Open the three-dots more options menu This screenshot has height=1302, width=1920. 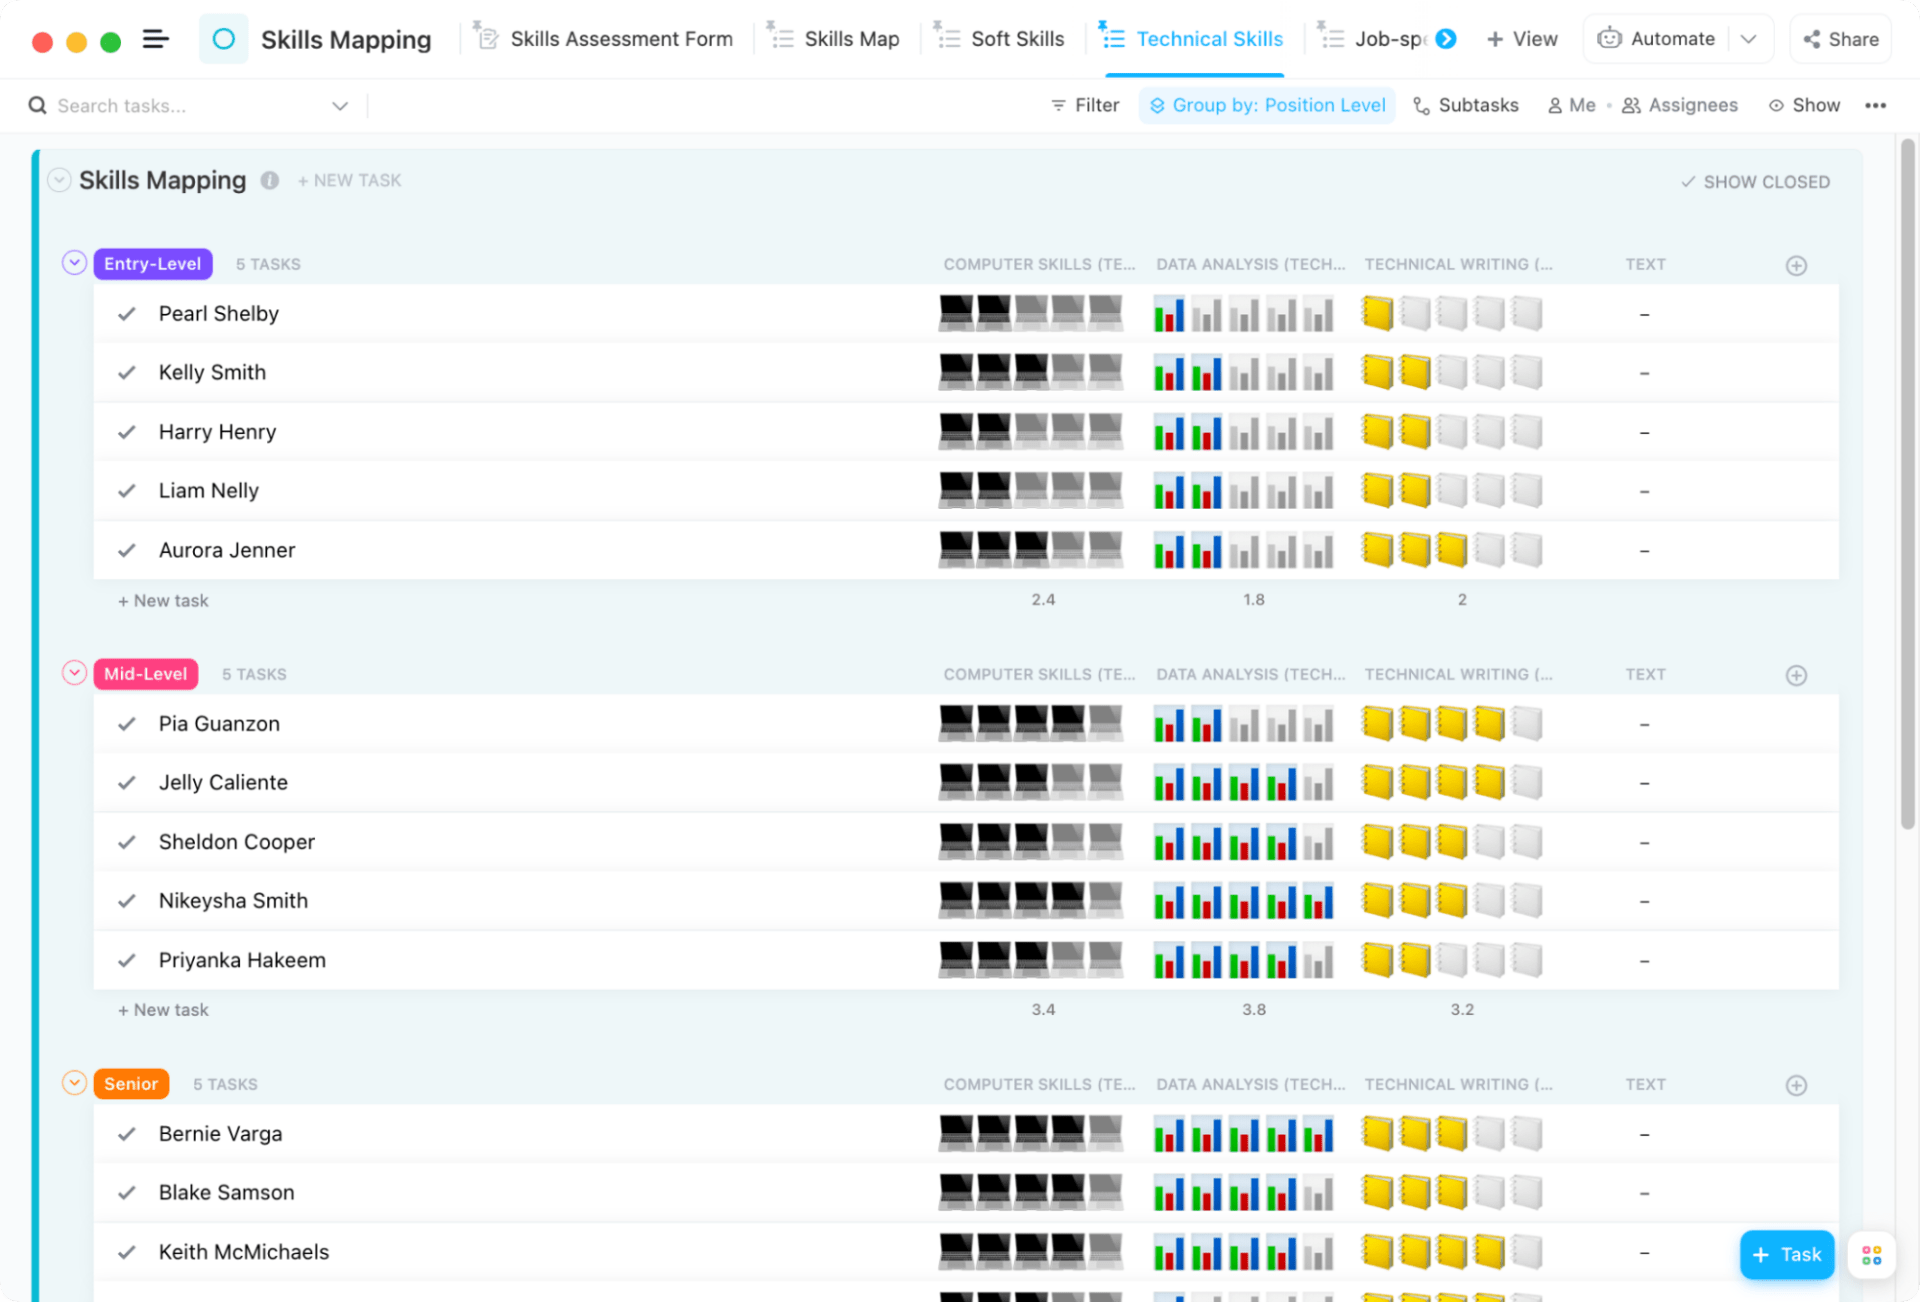coord(1875,105)
